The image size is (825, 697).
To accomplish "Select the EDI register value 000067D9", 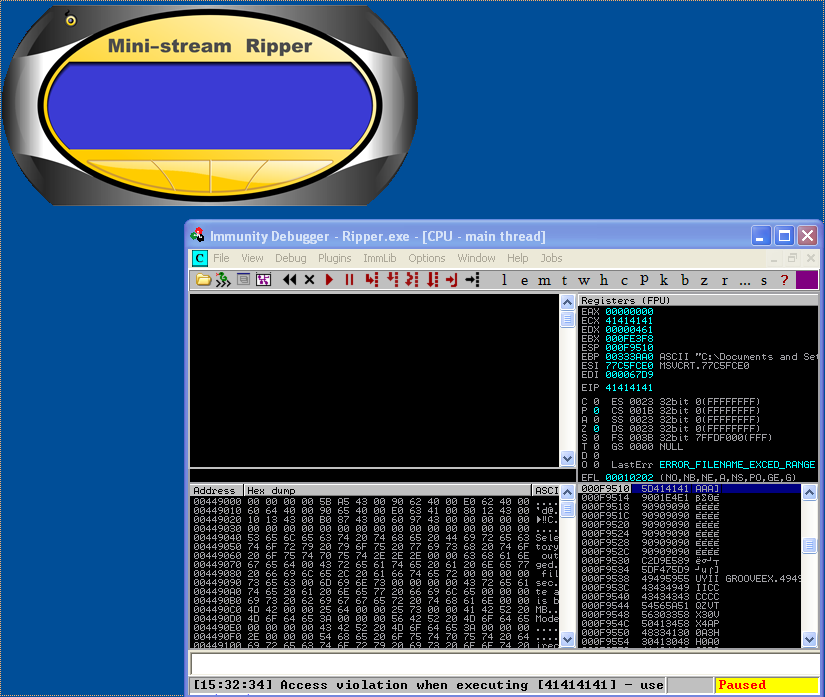I will (x=629, y=375).
